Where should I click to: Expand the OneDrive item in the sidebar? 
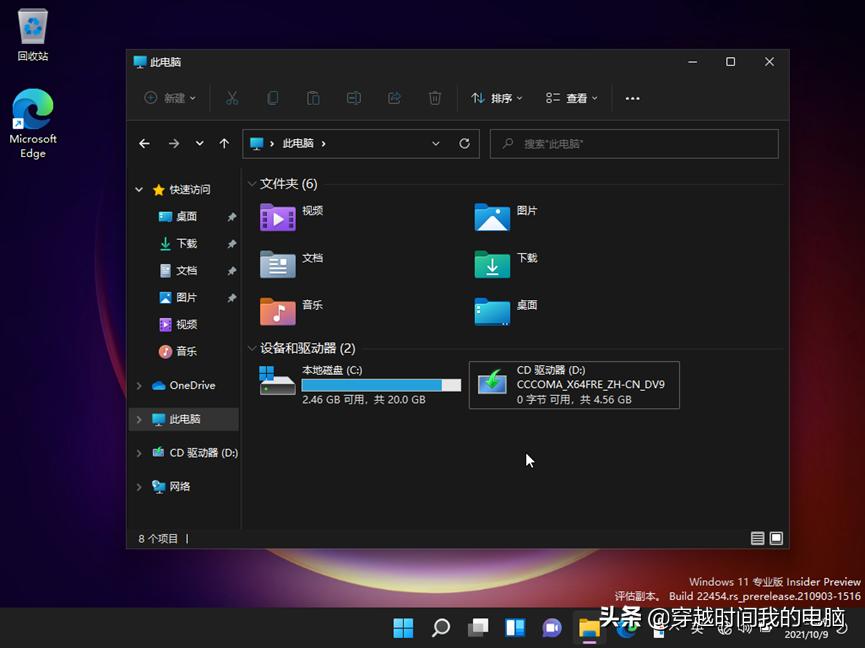138,385
